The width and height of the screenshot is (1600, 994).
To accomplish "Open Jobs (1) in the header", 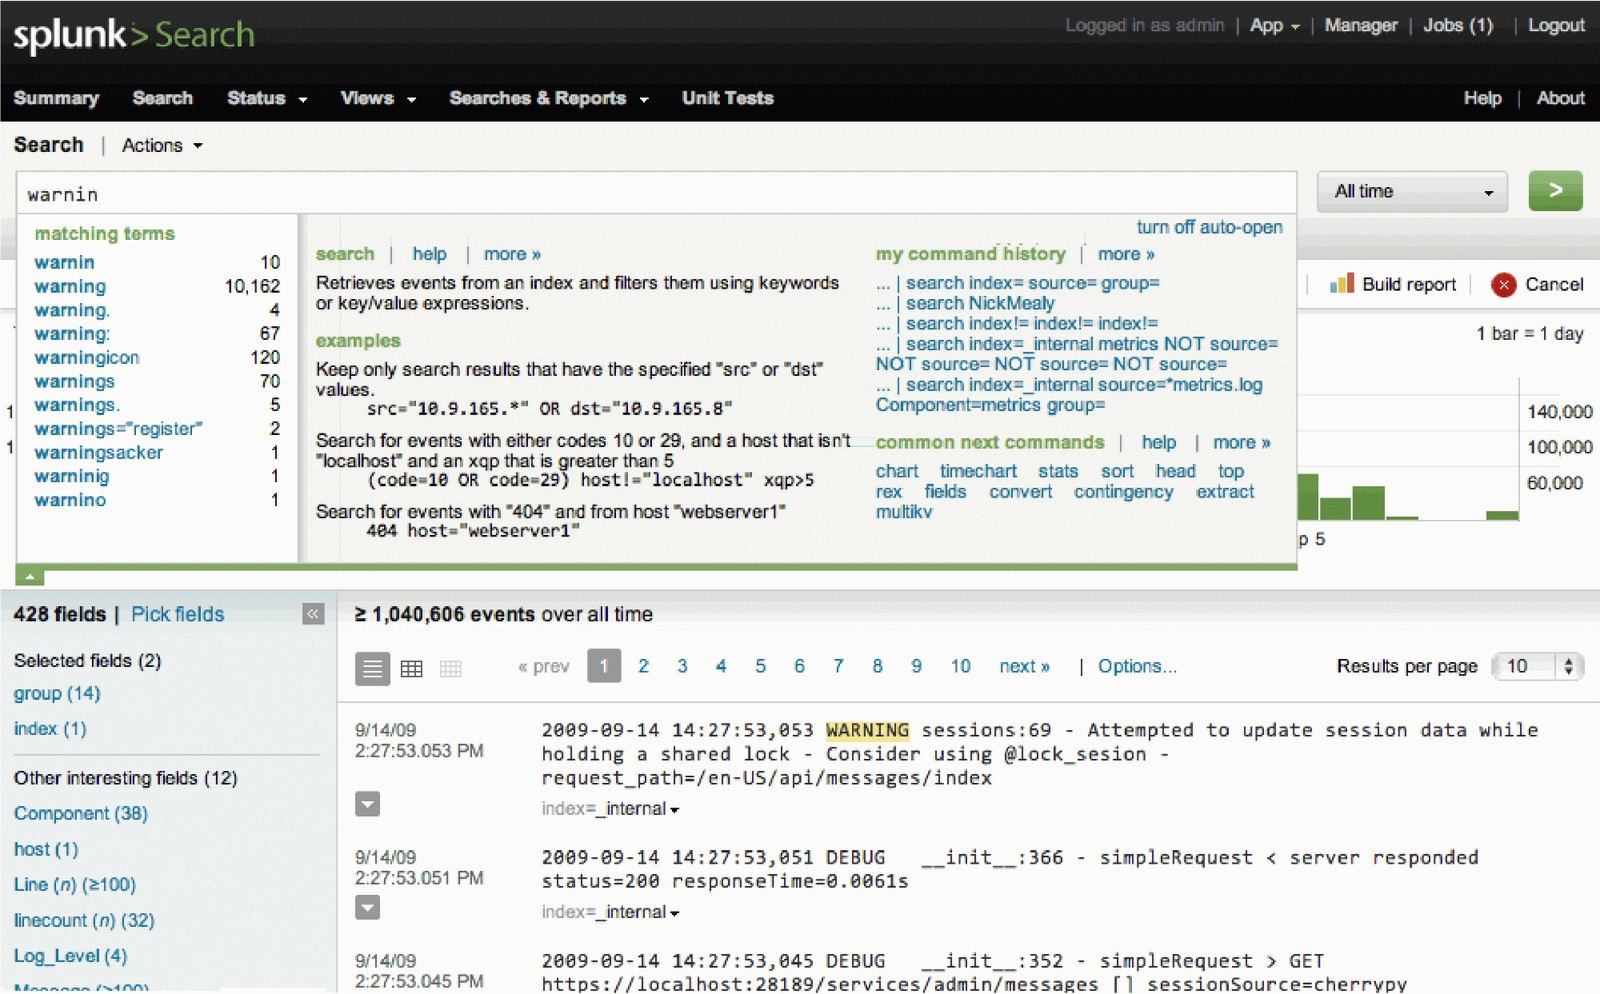I will 1458,26.
